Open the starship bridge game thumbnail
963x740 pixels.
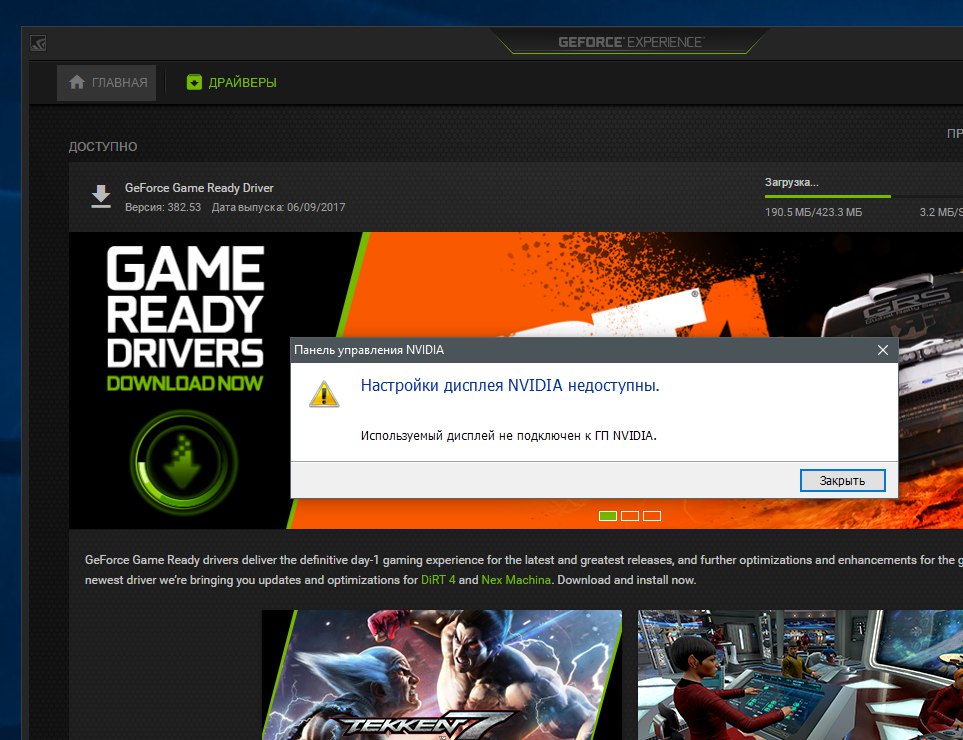pos(800,675)
